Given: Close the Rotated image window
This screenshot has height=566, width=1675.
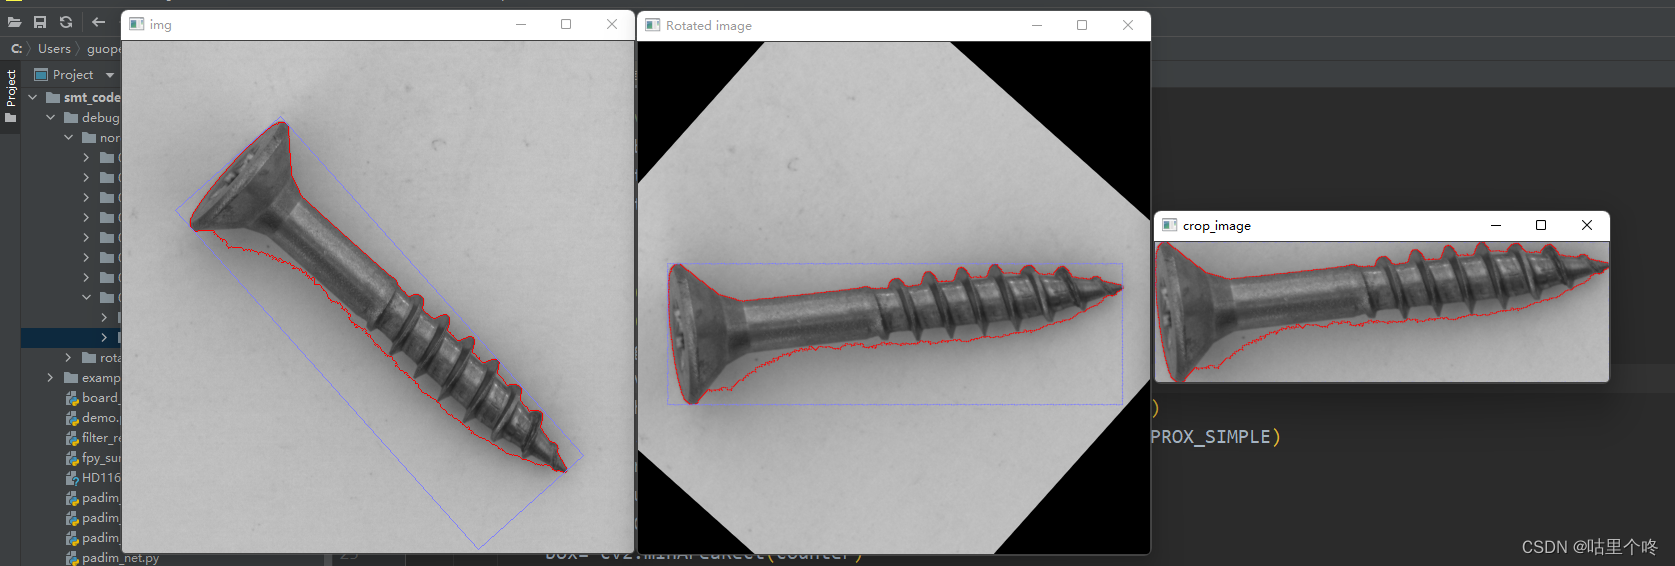Looking at the screenshot, I should pos(1128,25).
